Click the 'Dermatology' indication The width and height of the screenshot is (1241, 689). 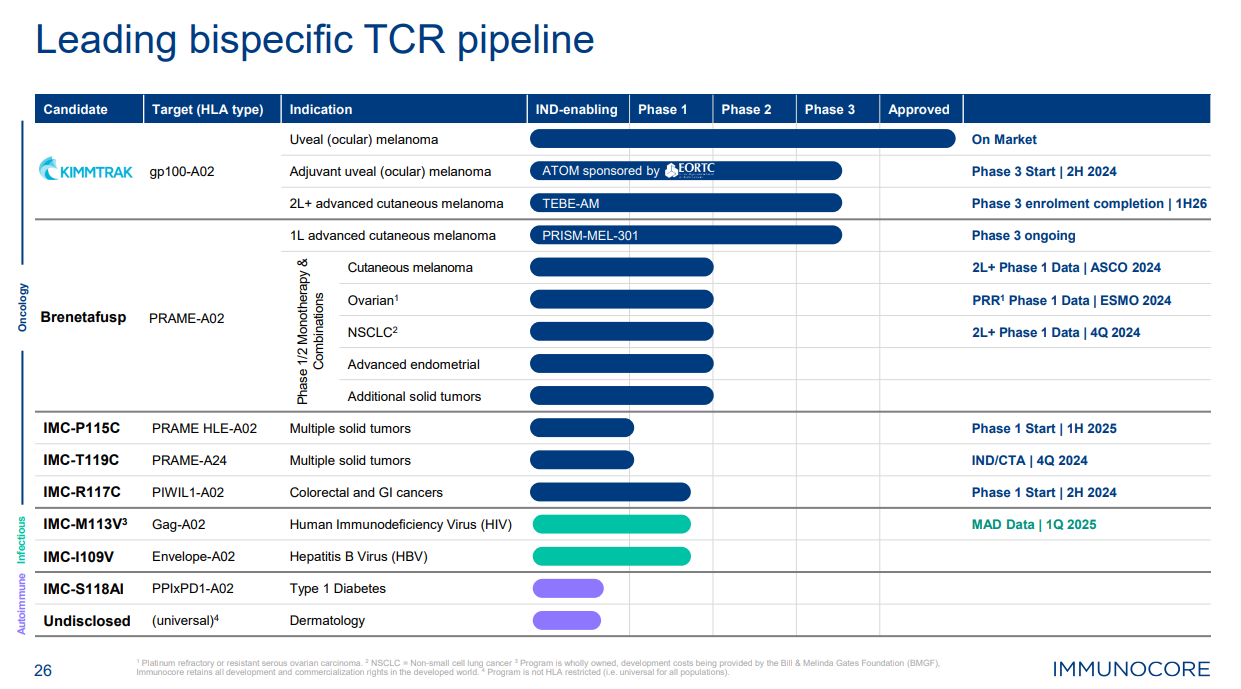(327, 620)
